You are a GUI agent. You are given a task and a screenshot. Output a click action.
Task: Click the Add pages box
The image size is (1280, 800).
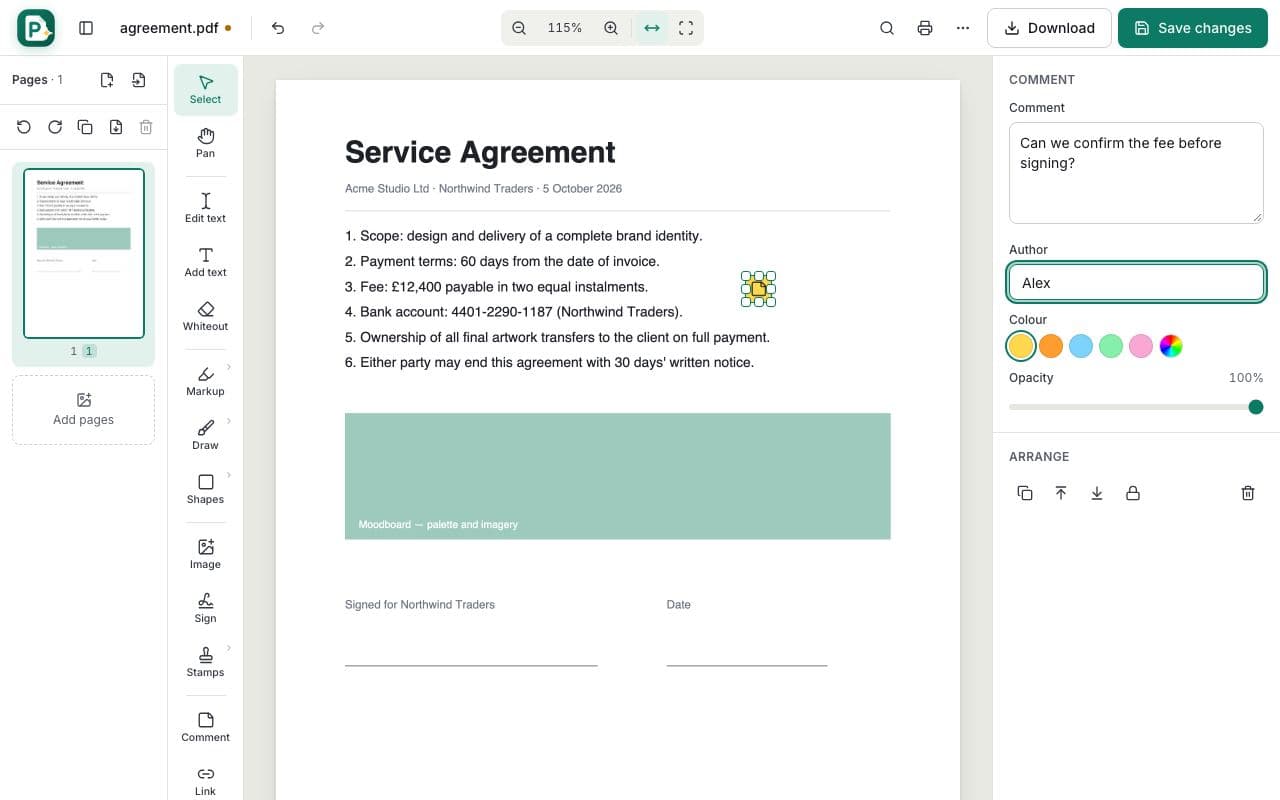click(x=83, y=410)
